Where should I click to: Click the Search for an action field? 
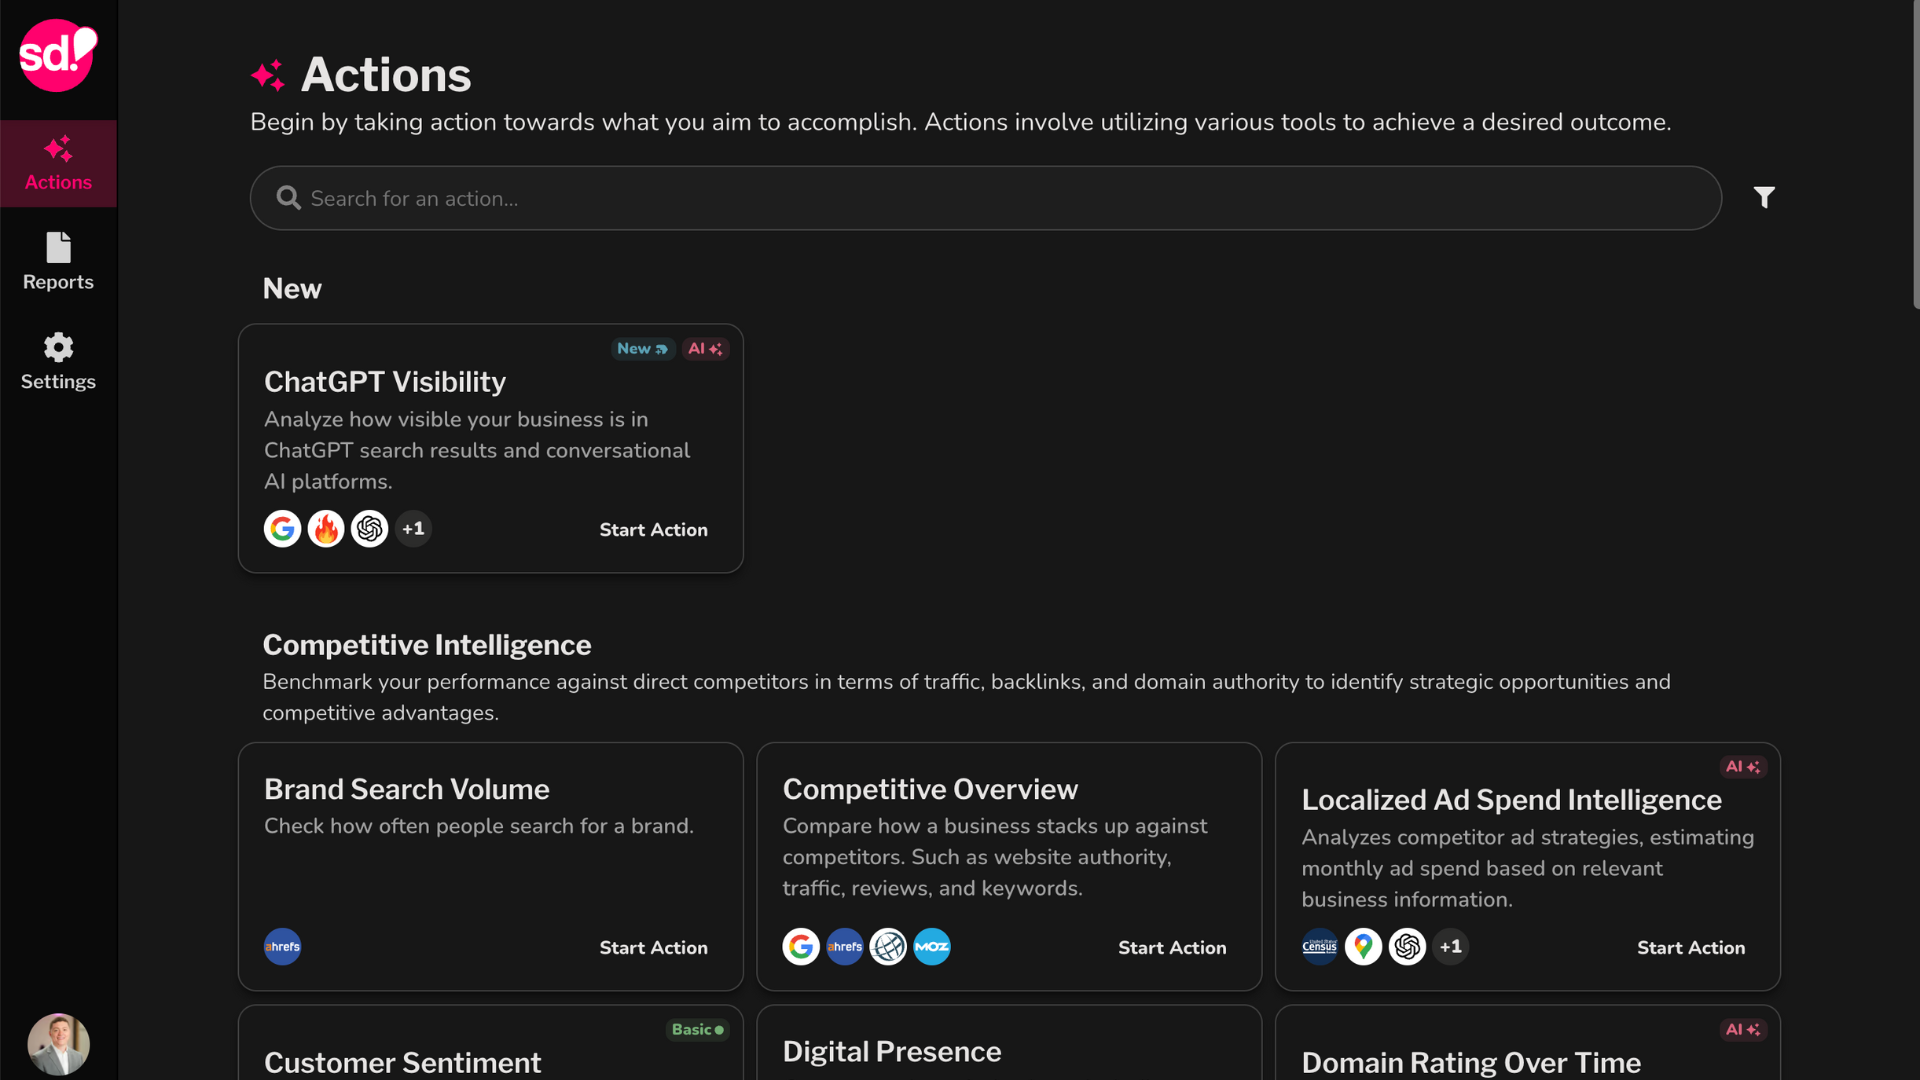[x=985, y=199]
